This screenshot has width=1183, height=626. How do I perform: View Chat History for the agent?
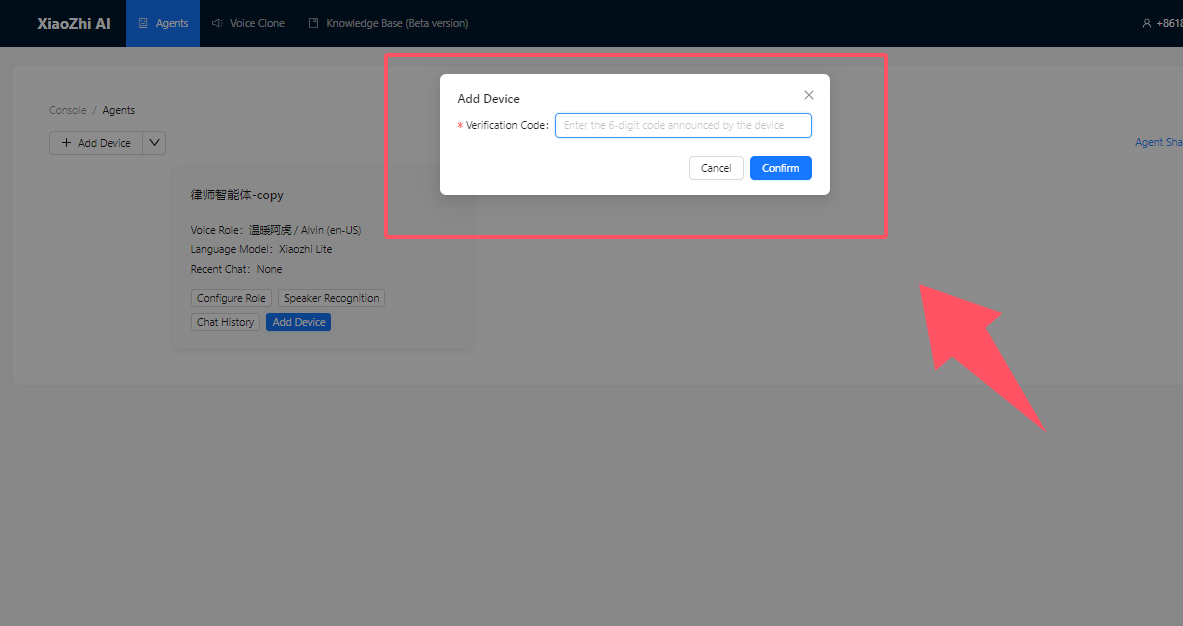pos(225,322)
